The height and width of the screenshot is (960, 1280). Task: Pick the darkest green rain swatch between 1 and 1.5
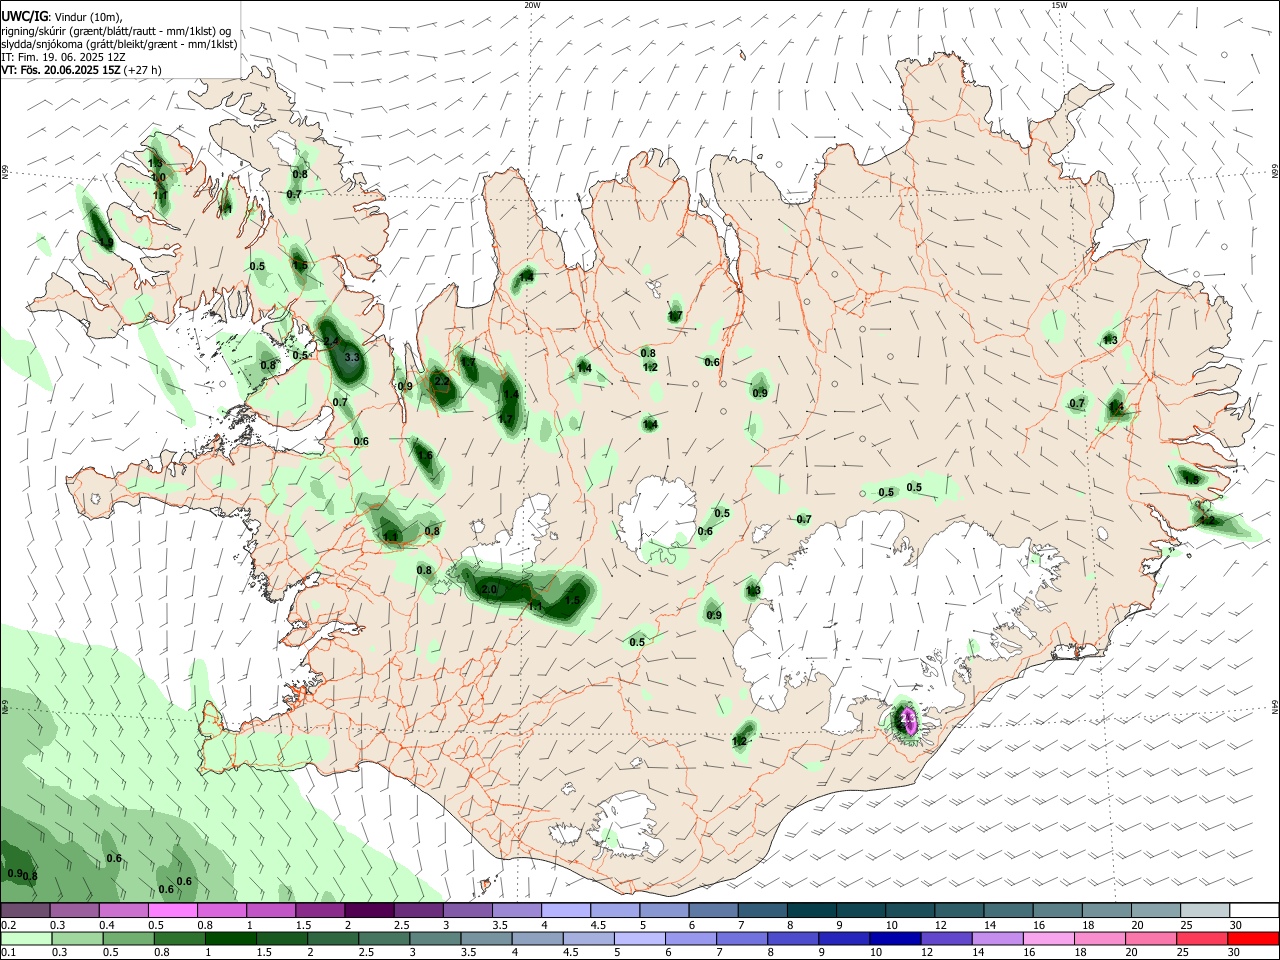(x=231, y=938)
